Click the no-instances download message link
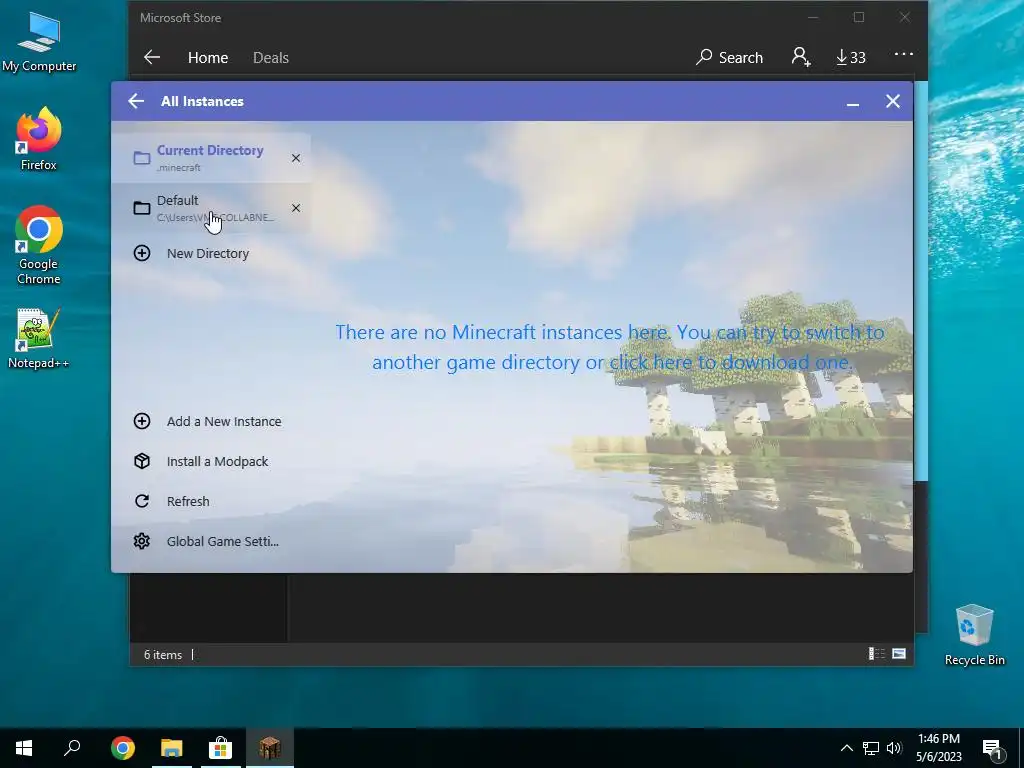The width and height of the screenshot is (1024, 768). (x=610, y=347)
